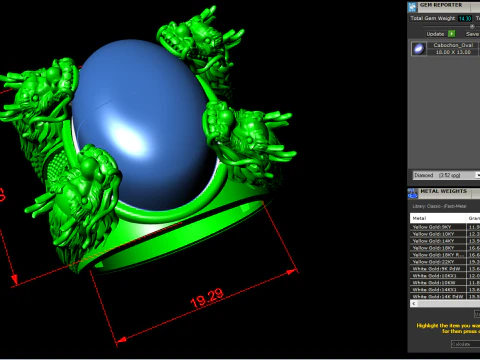Click the Gem Reporter panel icon
Image resolution: width=480 pixels, height=360 pixels.
click(412, 6)
